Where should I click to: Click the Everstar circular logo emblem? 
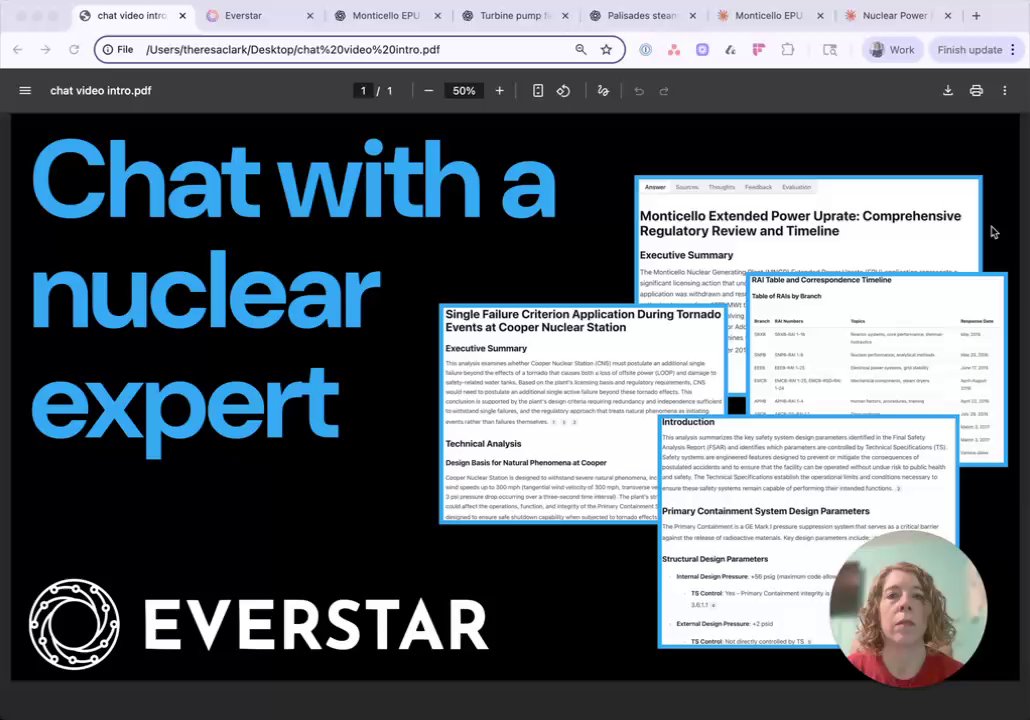(74, 624)
